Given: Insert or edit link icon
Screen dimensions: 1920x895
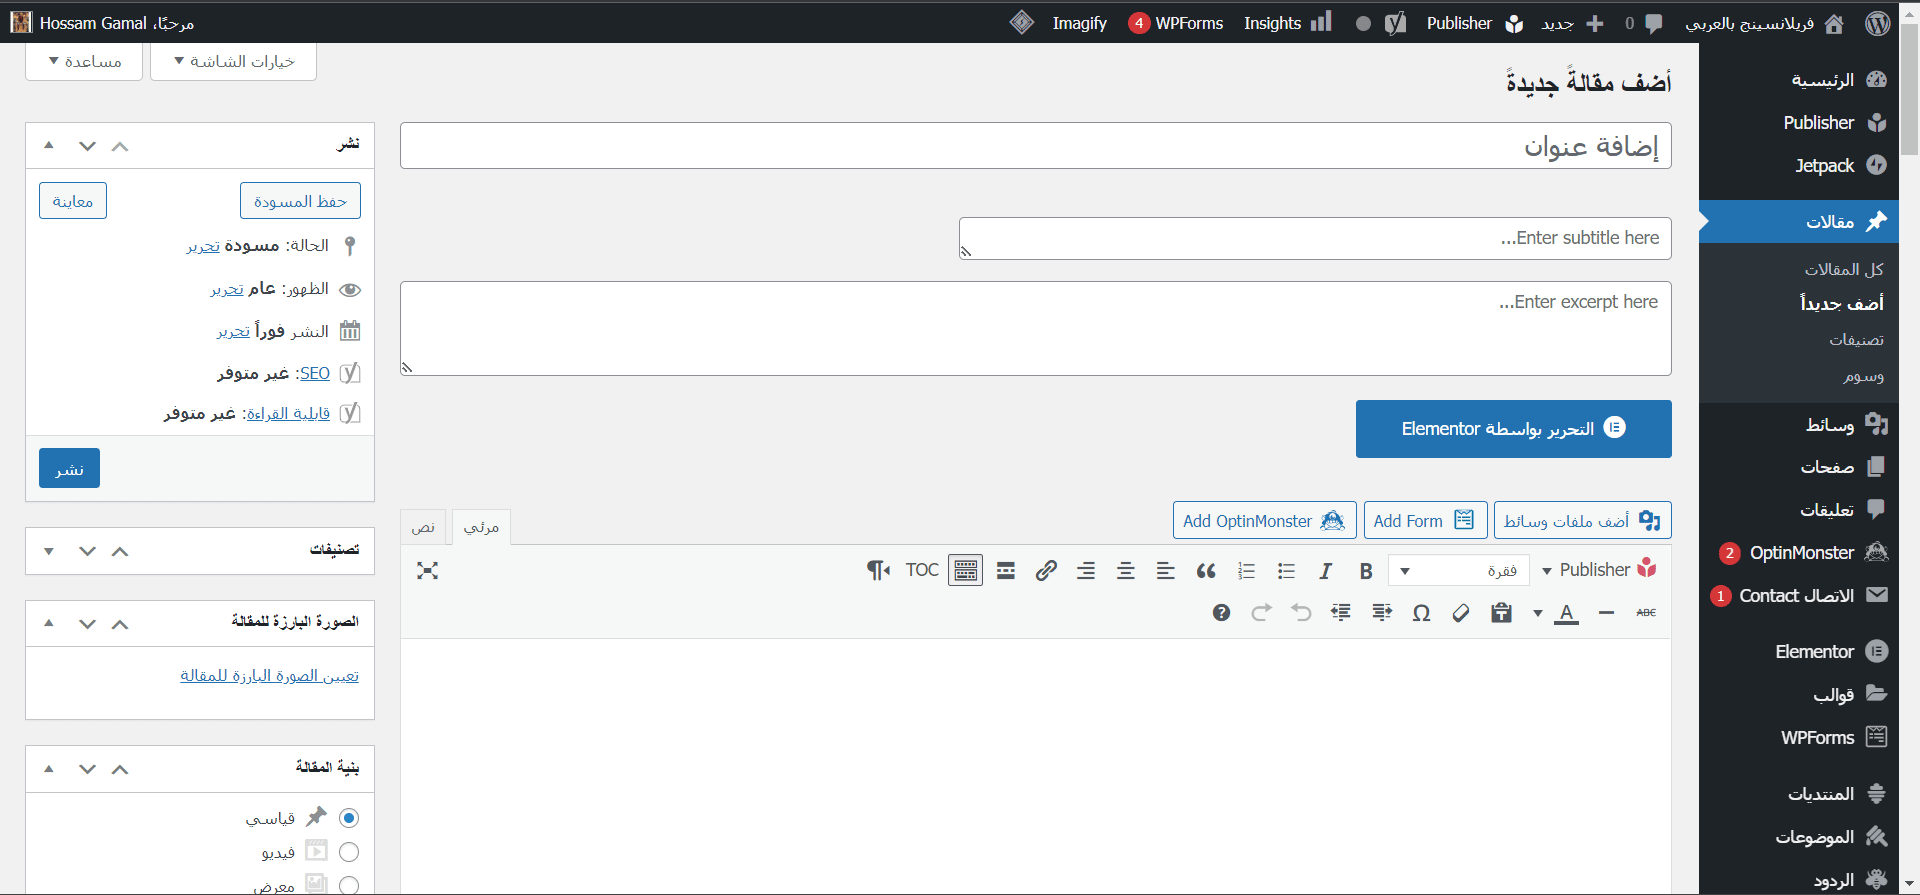Looking at the screenshot, I should [x=1046, y=571].
